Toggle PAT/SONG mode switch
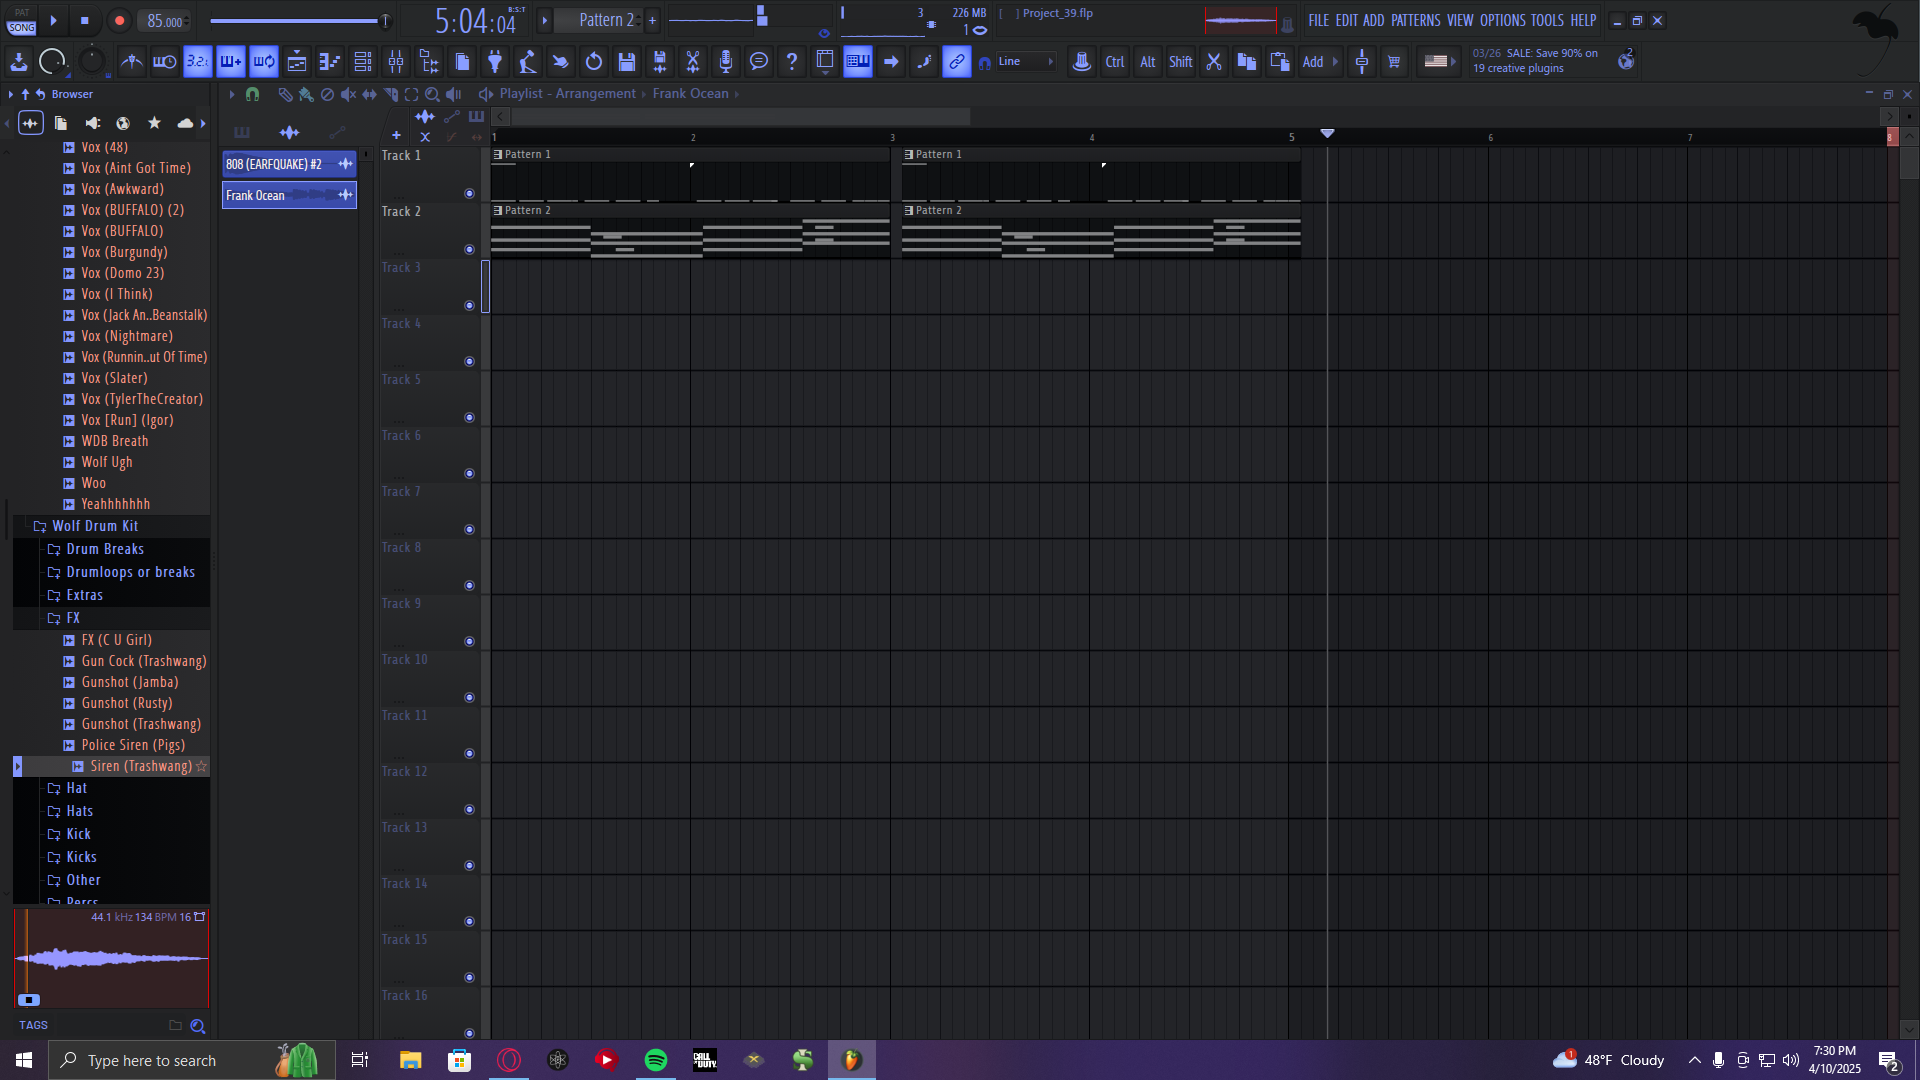Screen dimensions: 1920x1080 pyautogui.click(x=22, y=21)
